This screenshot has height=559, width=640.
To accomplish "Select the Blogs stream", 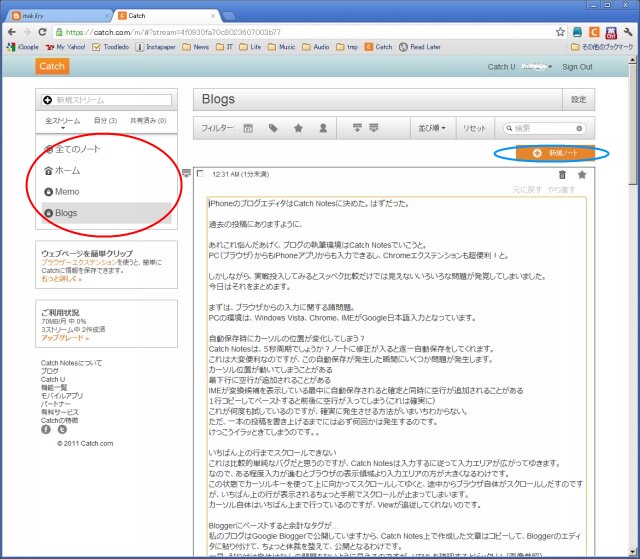I will (x=106, y=213).
